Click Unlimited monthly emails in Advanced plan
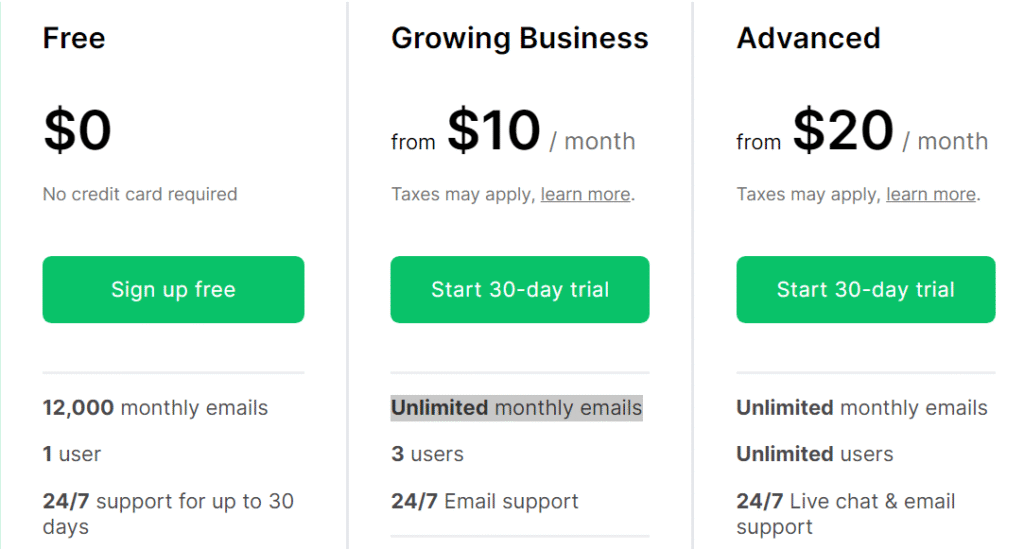 (862, 408)
